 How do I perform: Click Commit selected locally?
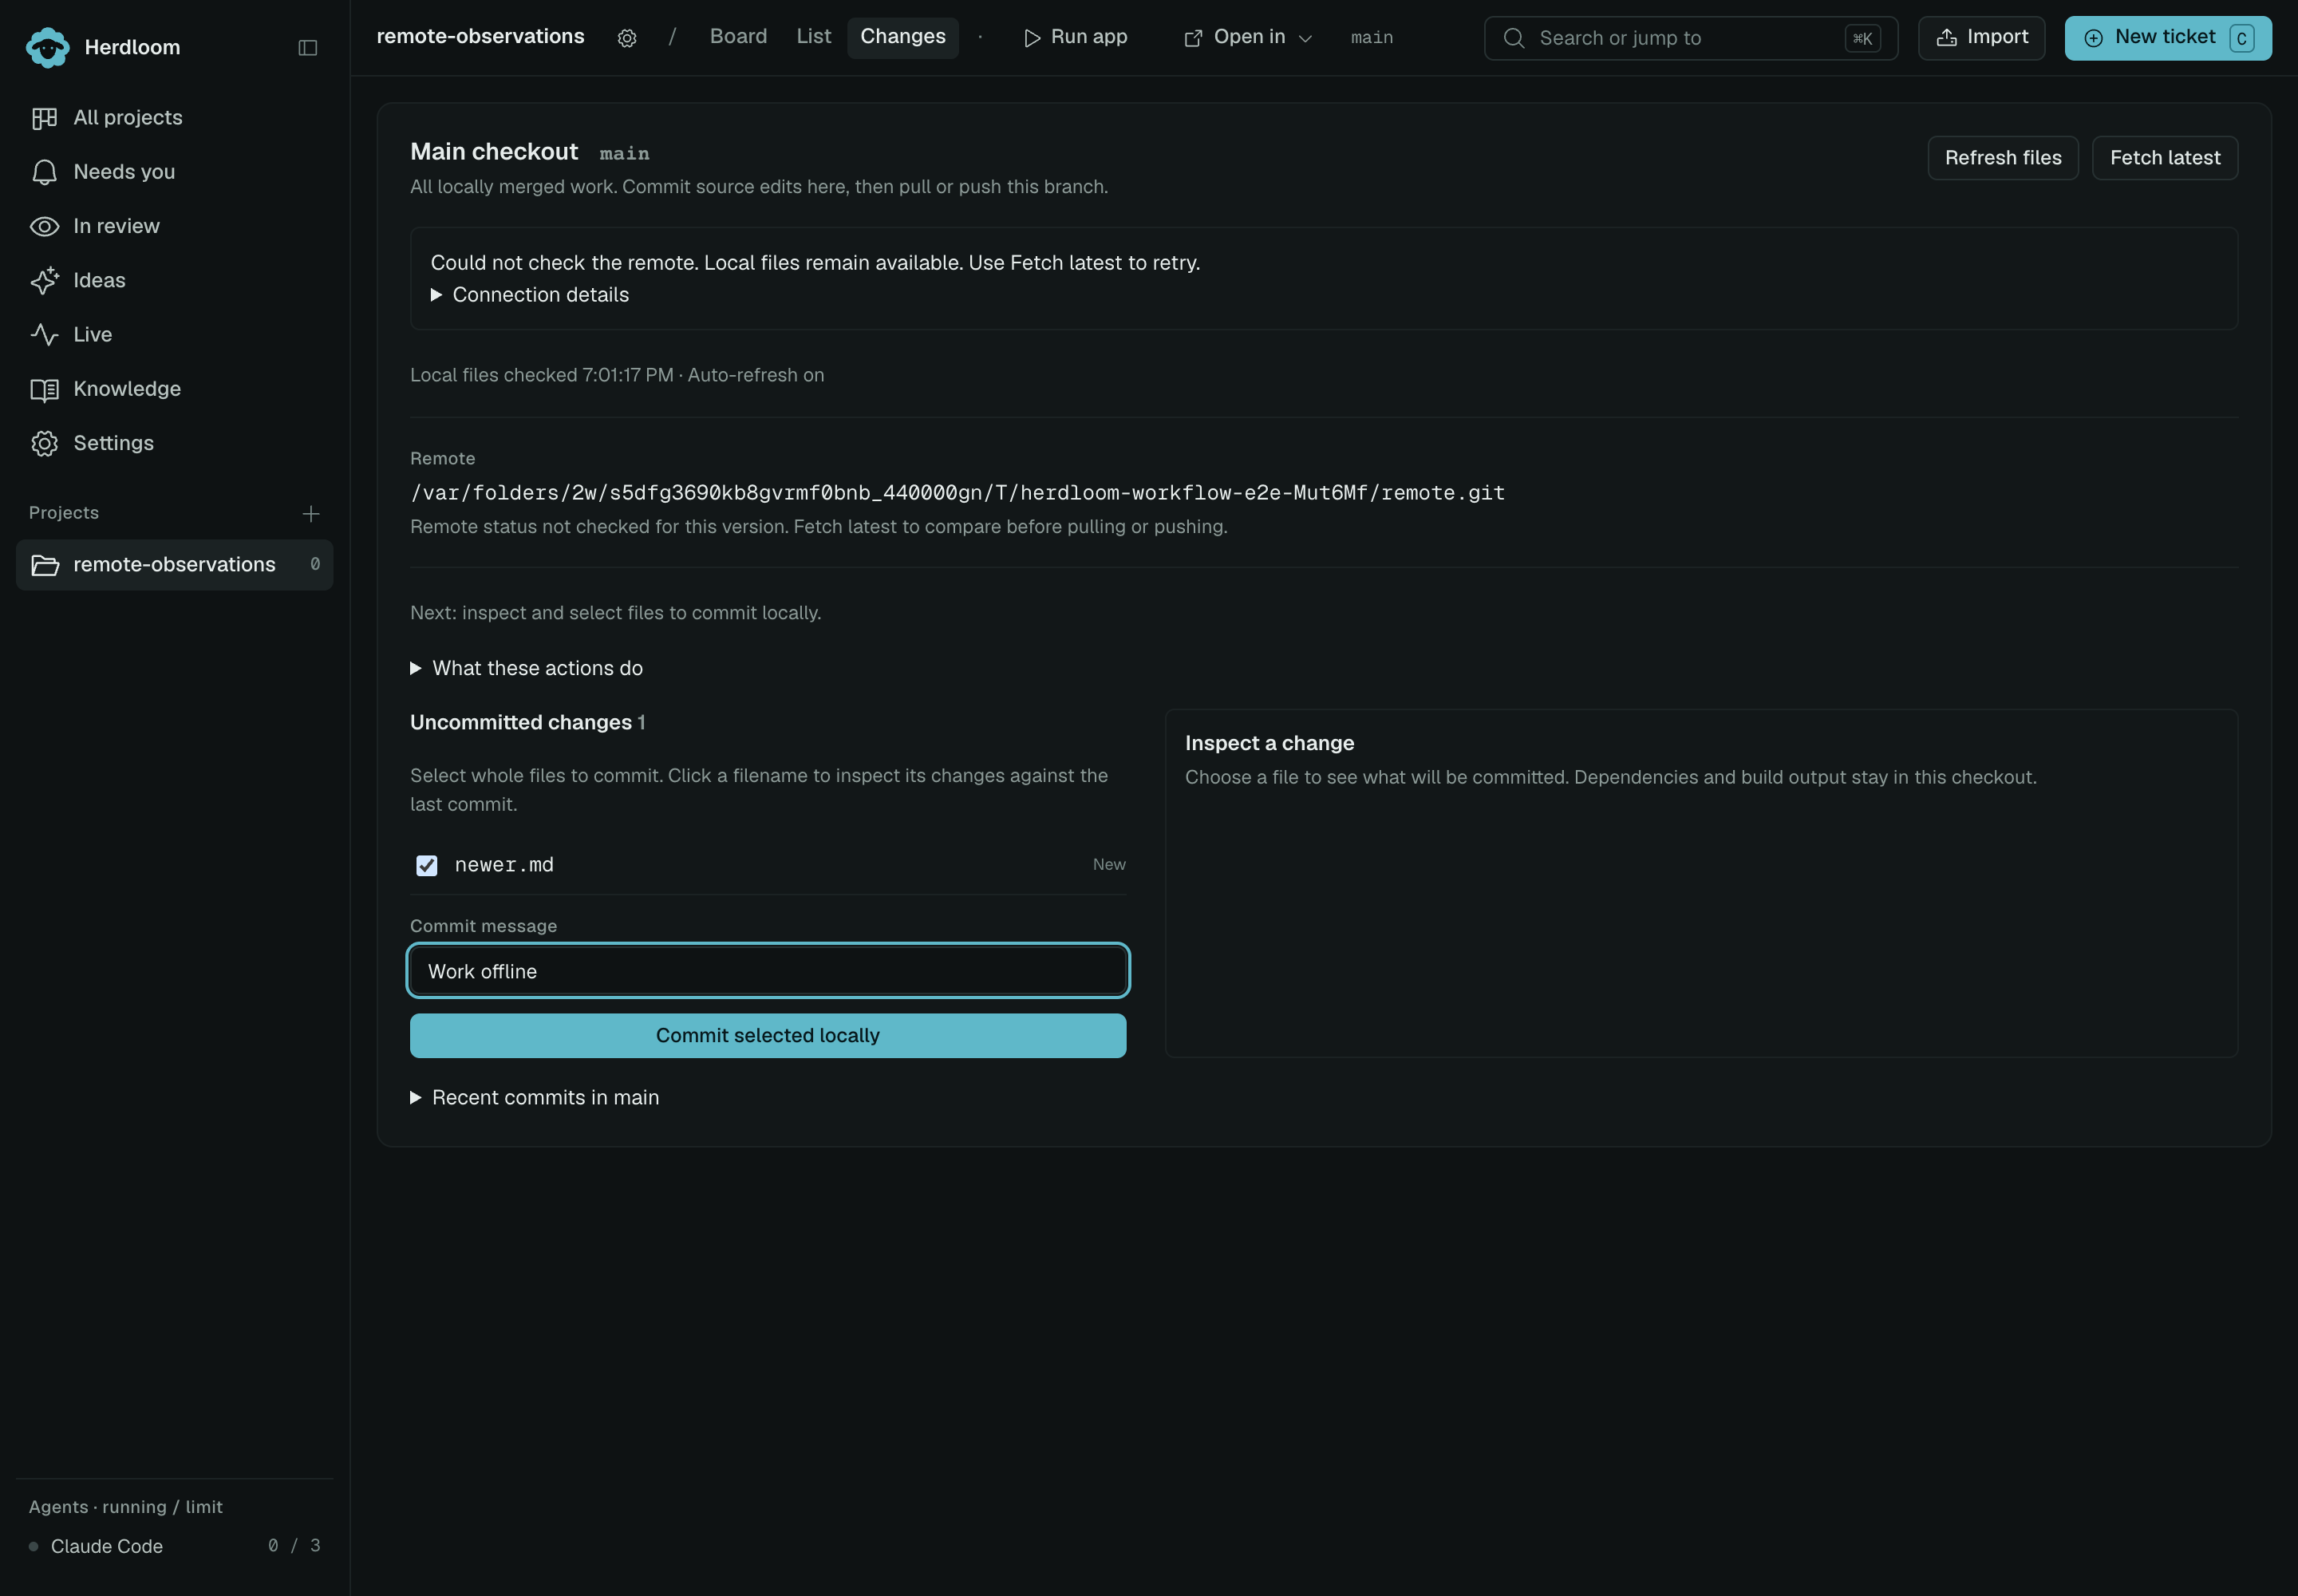click(x=768, y=1035)
